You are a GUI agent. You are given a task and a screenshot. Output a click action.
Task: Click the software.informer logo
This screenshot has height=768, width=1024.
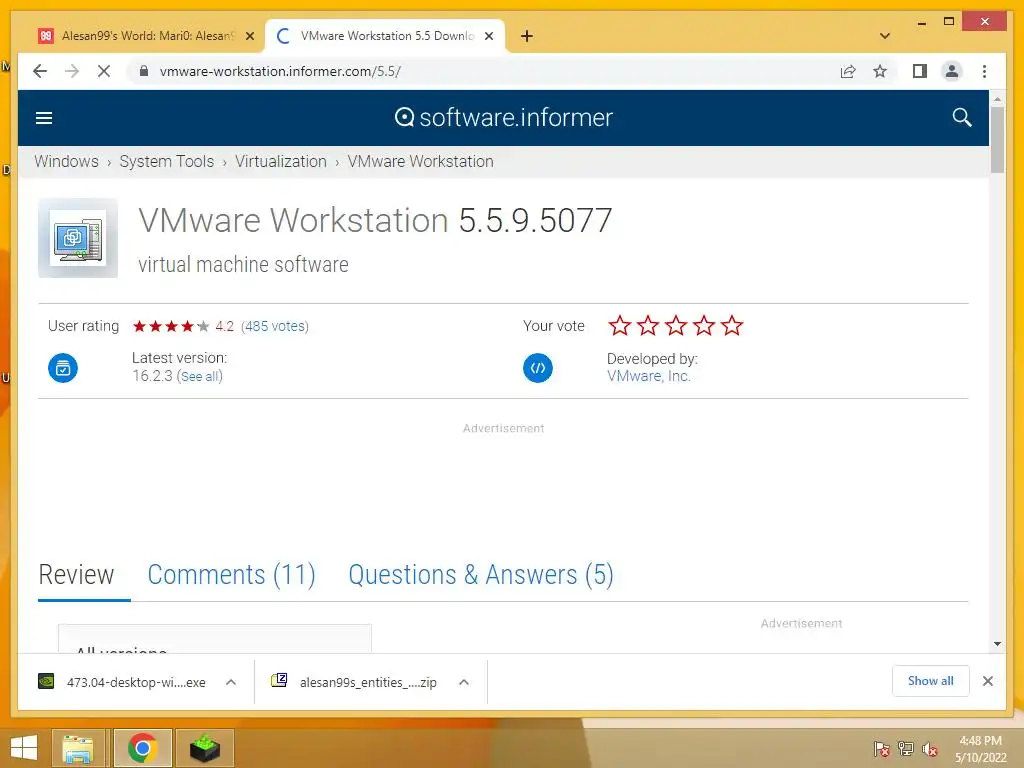(504, 118)
